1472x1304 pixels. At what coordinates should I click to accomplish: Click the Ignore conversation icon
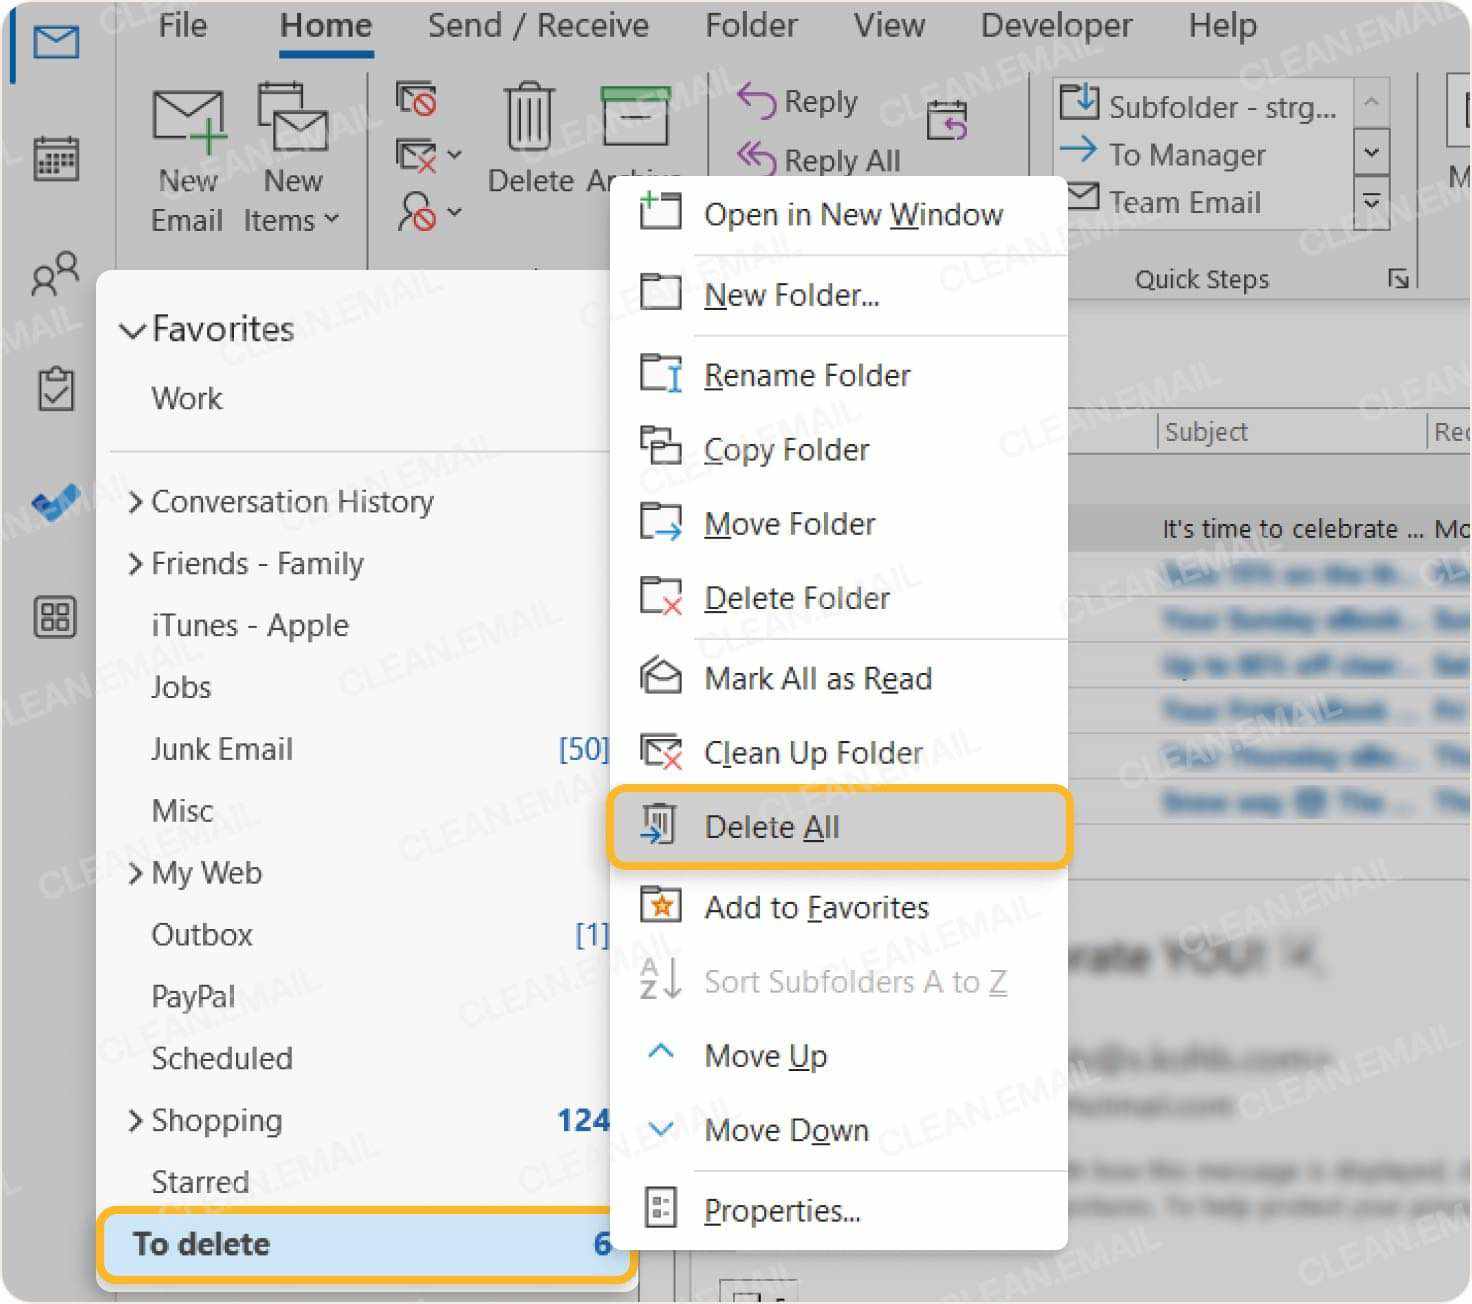(416, 99)
